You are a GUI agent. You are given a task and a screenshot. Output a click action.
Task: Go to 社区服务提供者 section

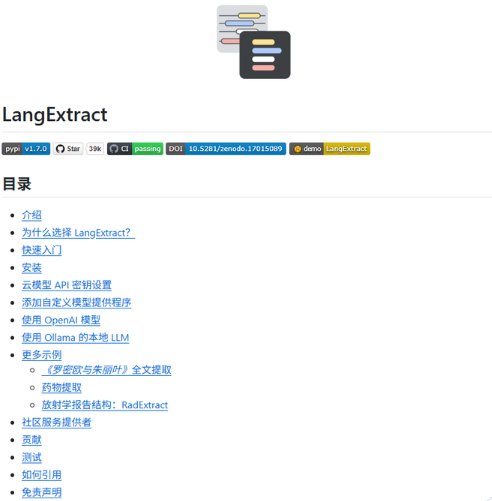57,422
